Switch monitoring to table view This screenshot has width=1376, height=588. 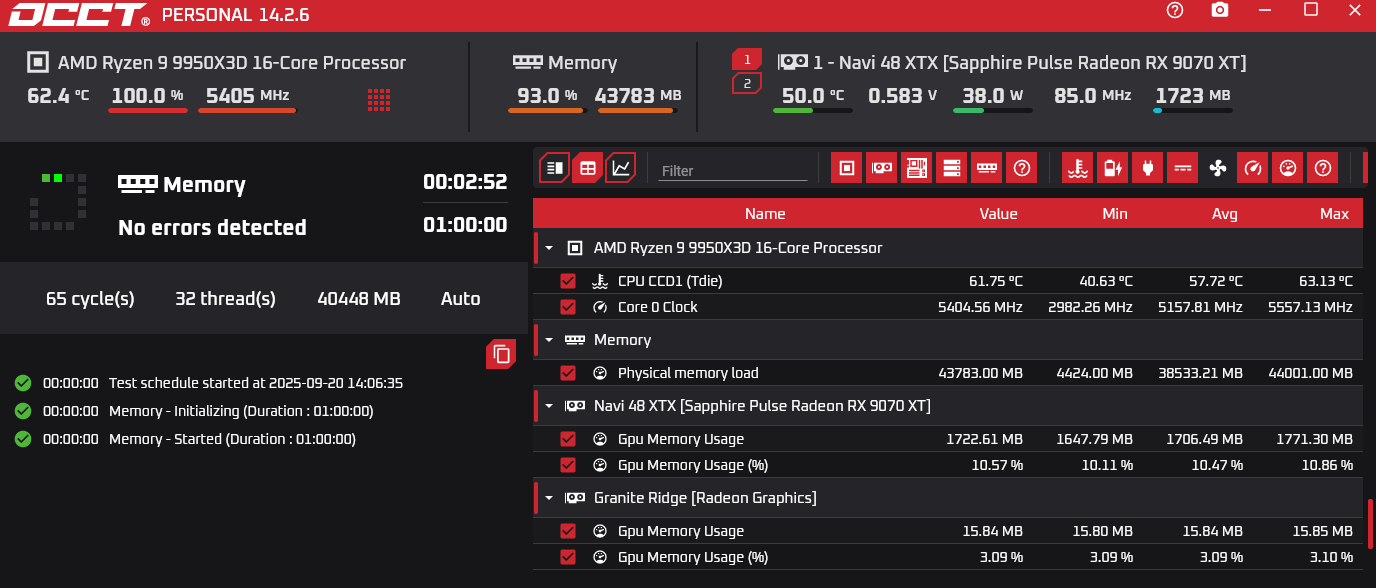tap(587, 168)
